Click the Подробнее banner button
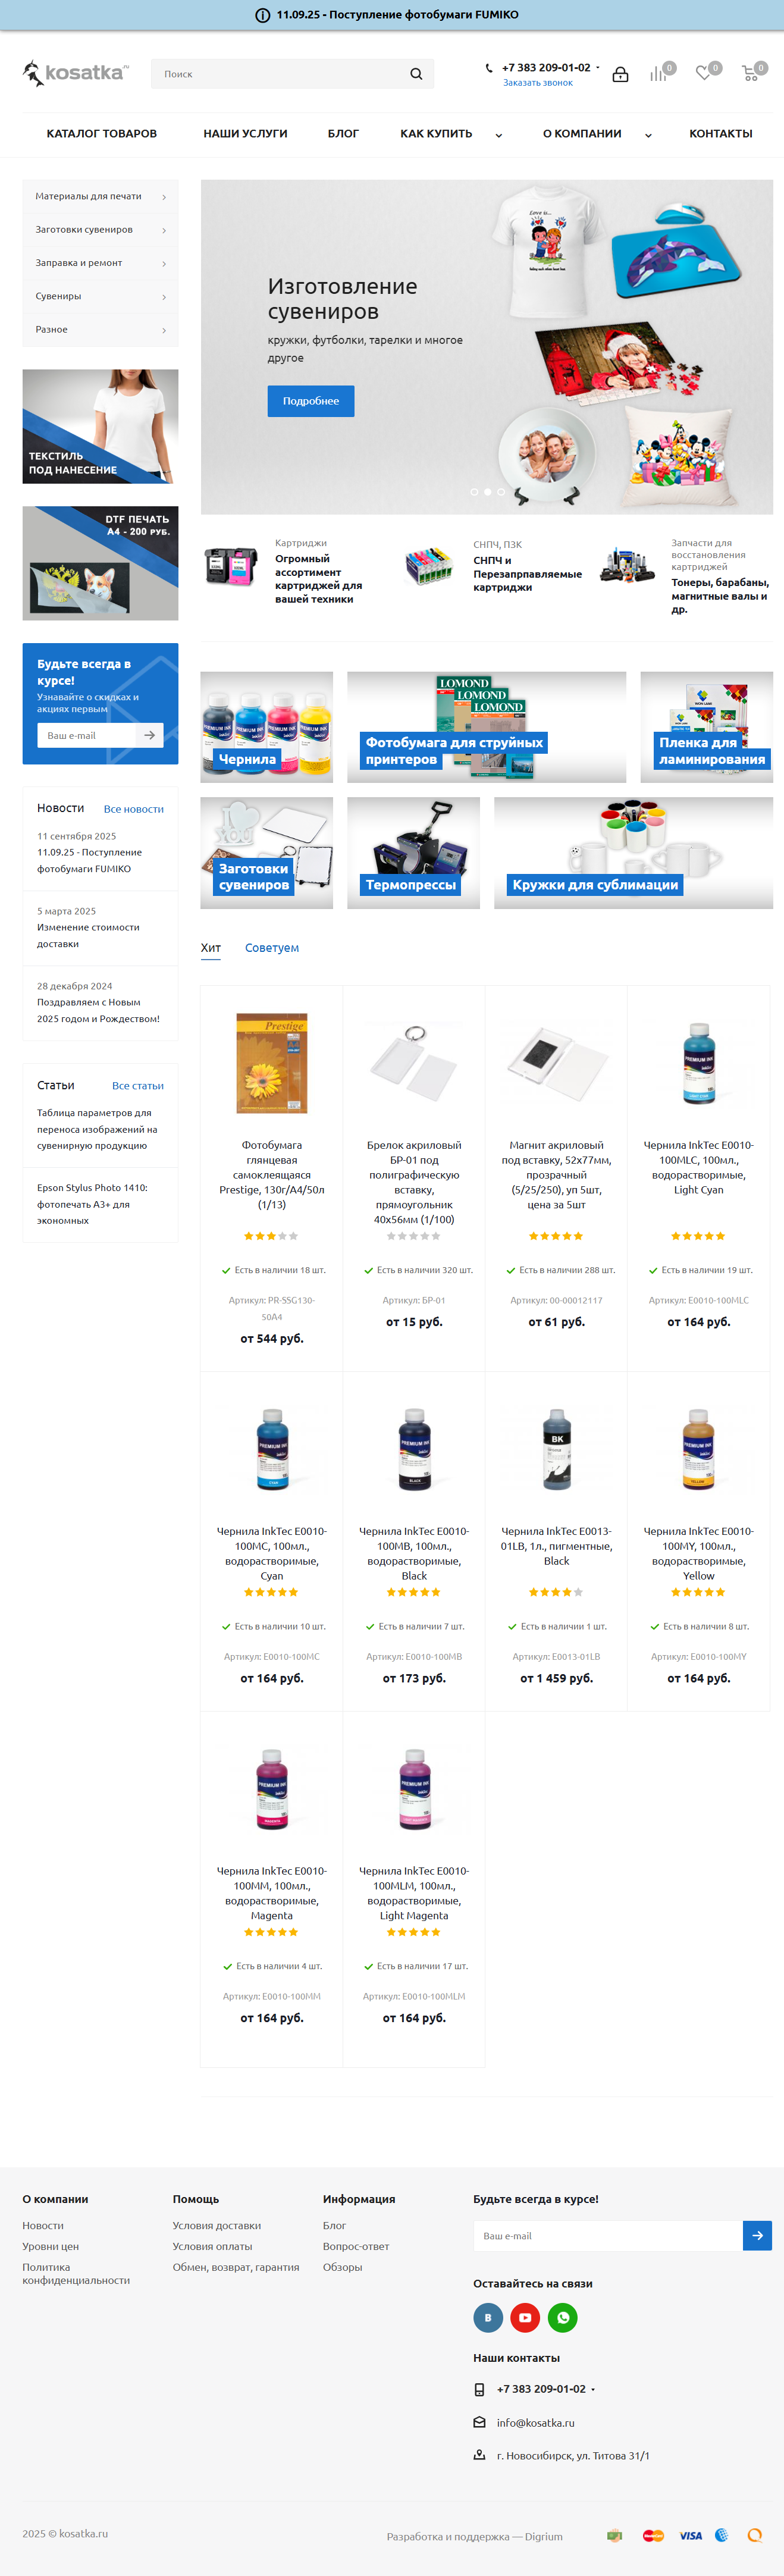Screen dimensions: 784x2576 point(311,401)
